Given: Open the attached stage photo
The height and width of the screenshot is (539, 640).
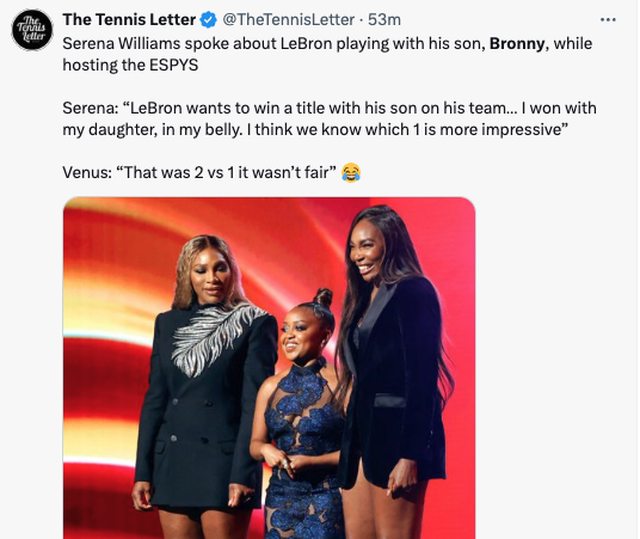Looking at the screenshot, I should [x=269, y=368].
